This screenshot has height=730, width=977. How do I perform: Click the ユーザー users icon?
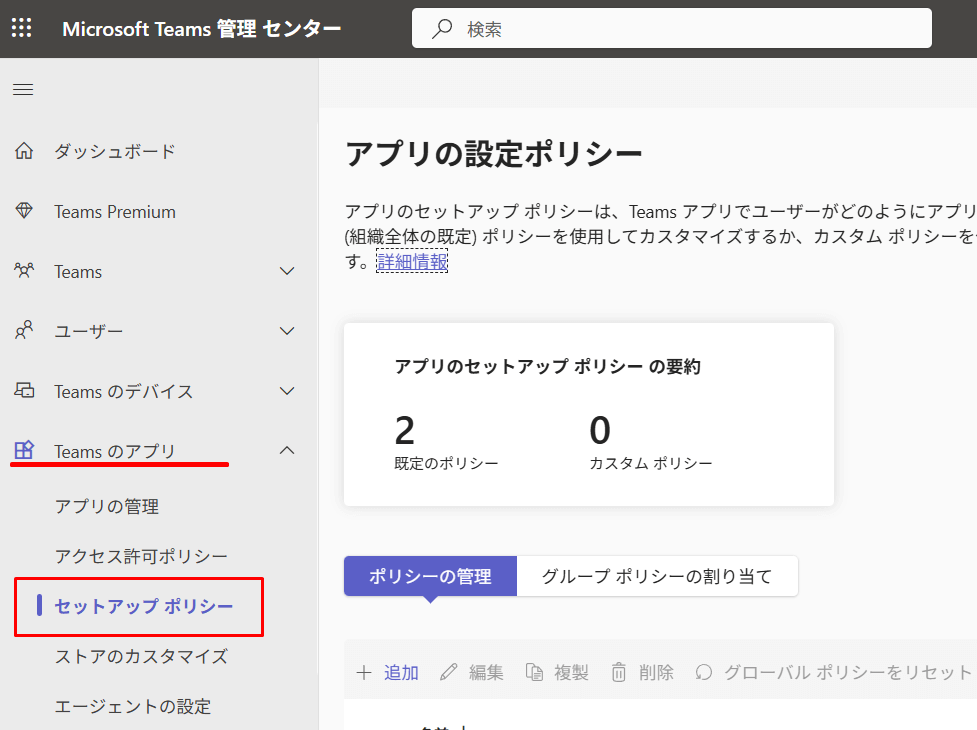[x=24, y=331]
